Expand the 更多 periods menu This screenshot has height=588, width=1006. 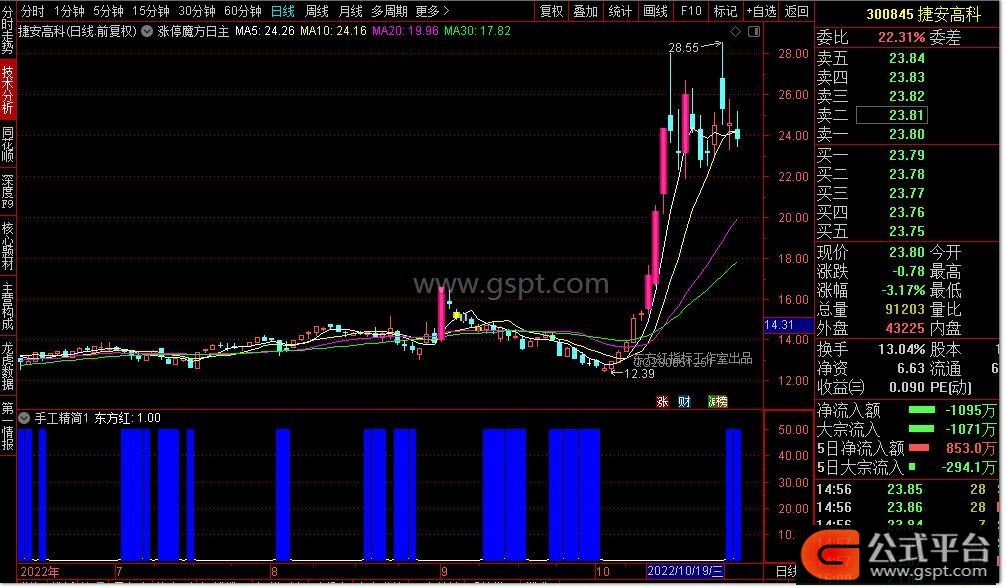point(432,11)
